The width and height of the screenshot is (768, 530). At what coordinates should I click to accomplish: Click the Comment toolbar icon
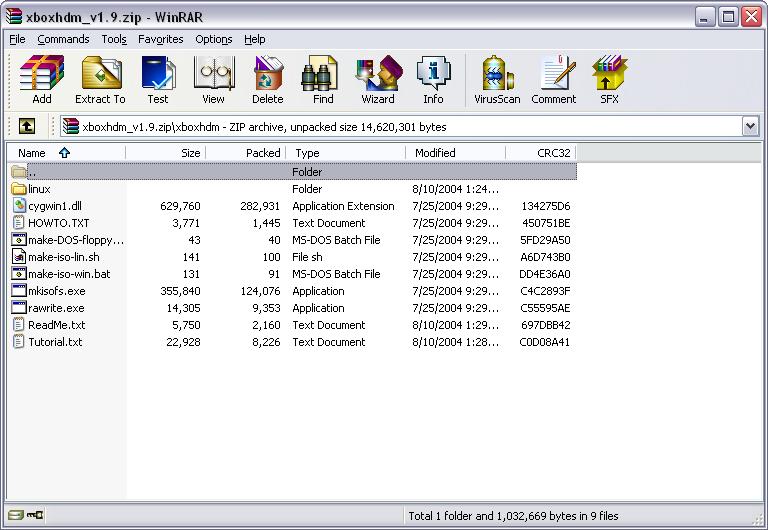tap(554, 80)
